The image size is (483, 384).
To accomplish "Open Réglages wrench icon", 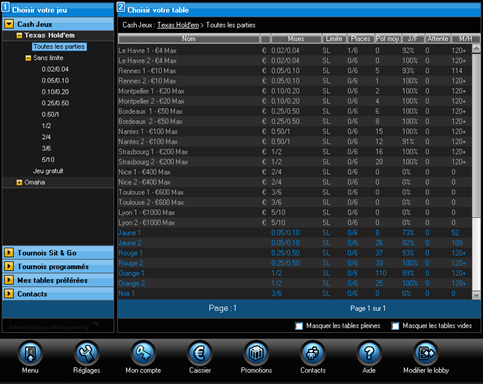I will click(x=87, y=353).
